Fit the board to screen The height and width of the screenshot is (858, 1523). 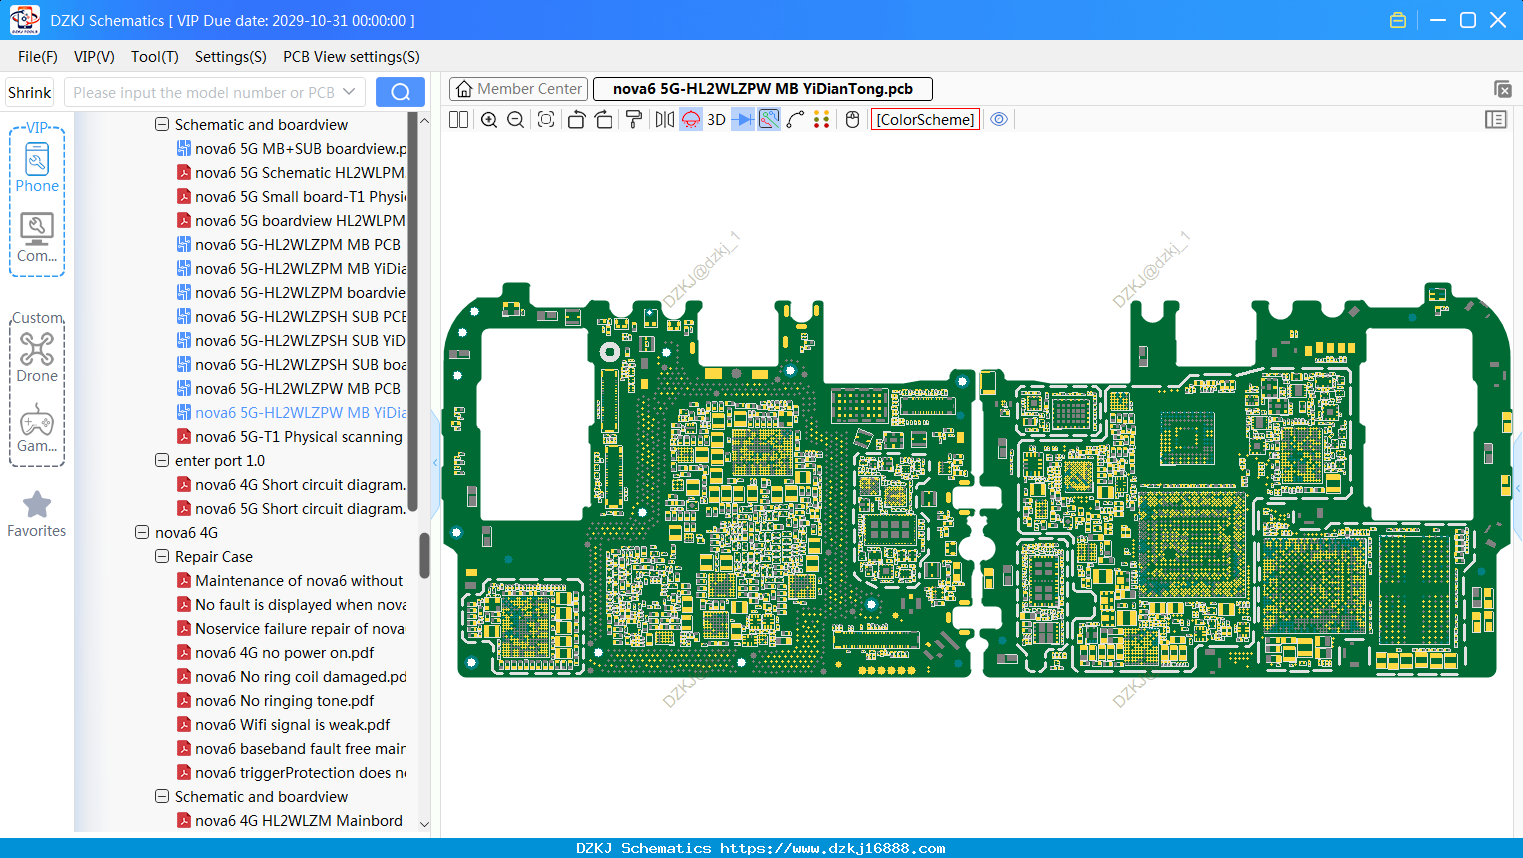(x=546, y=120)
